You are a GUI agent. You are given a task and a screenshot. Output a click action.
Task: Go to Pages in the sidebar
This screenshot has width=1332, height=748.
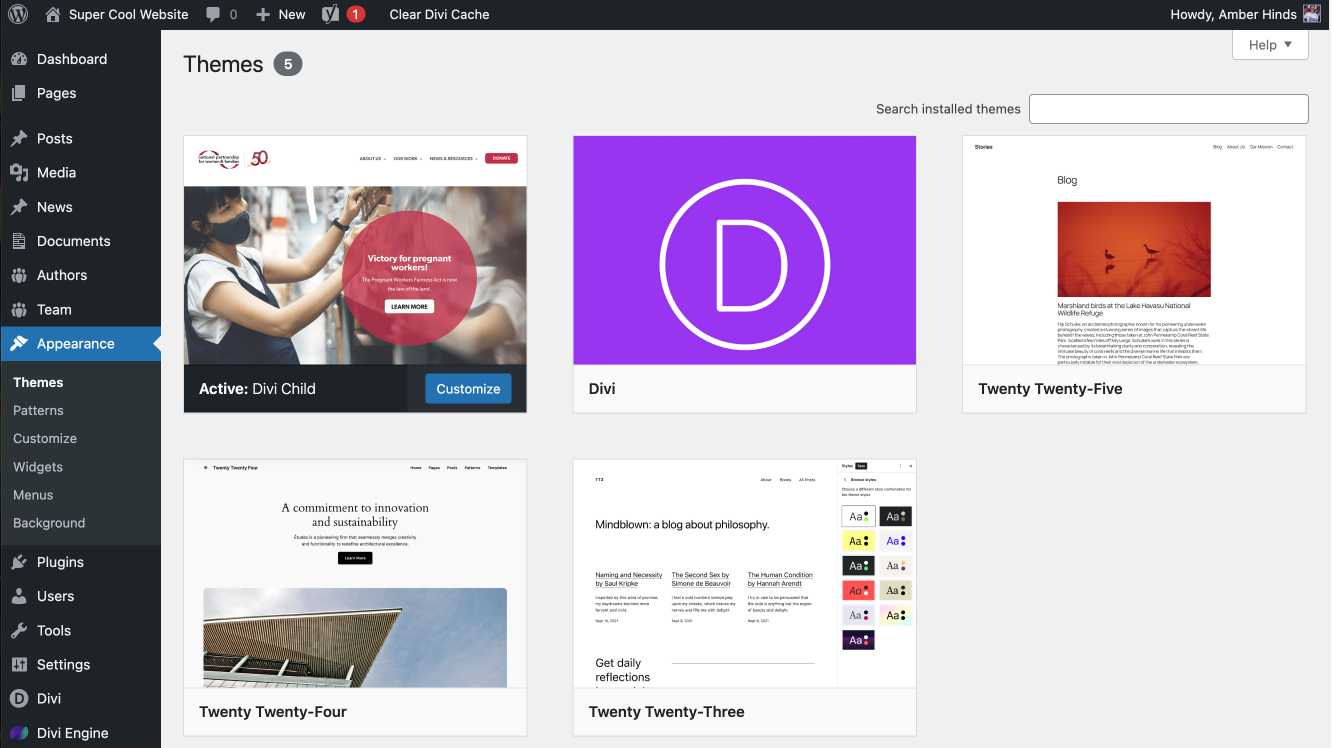click(80, 93)
